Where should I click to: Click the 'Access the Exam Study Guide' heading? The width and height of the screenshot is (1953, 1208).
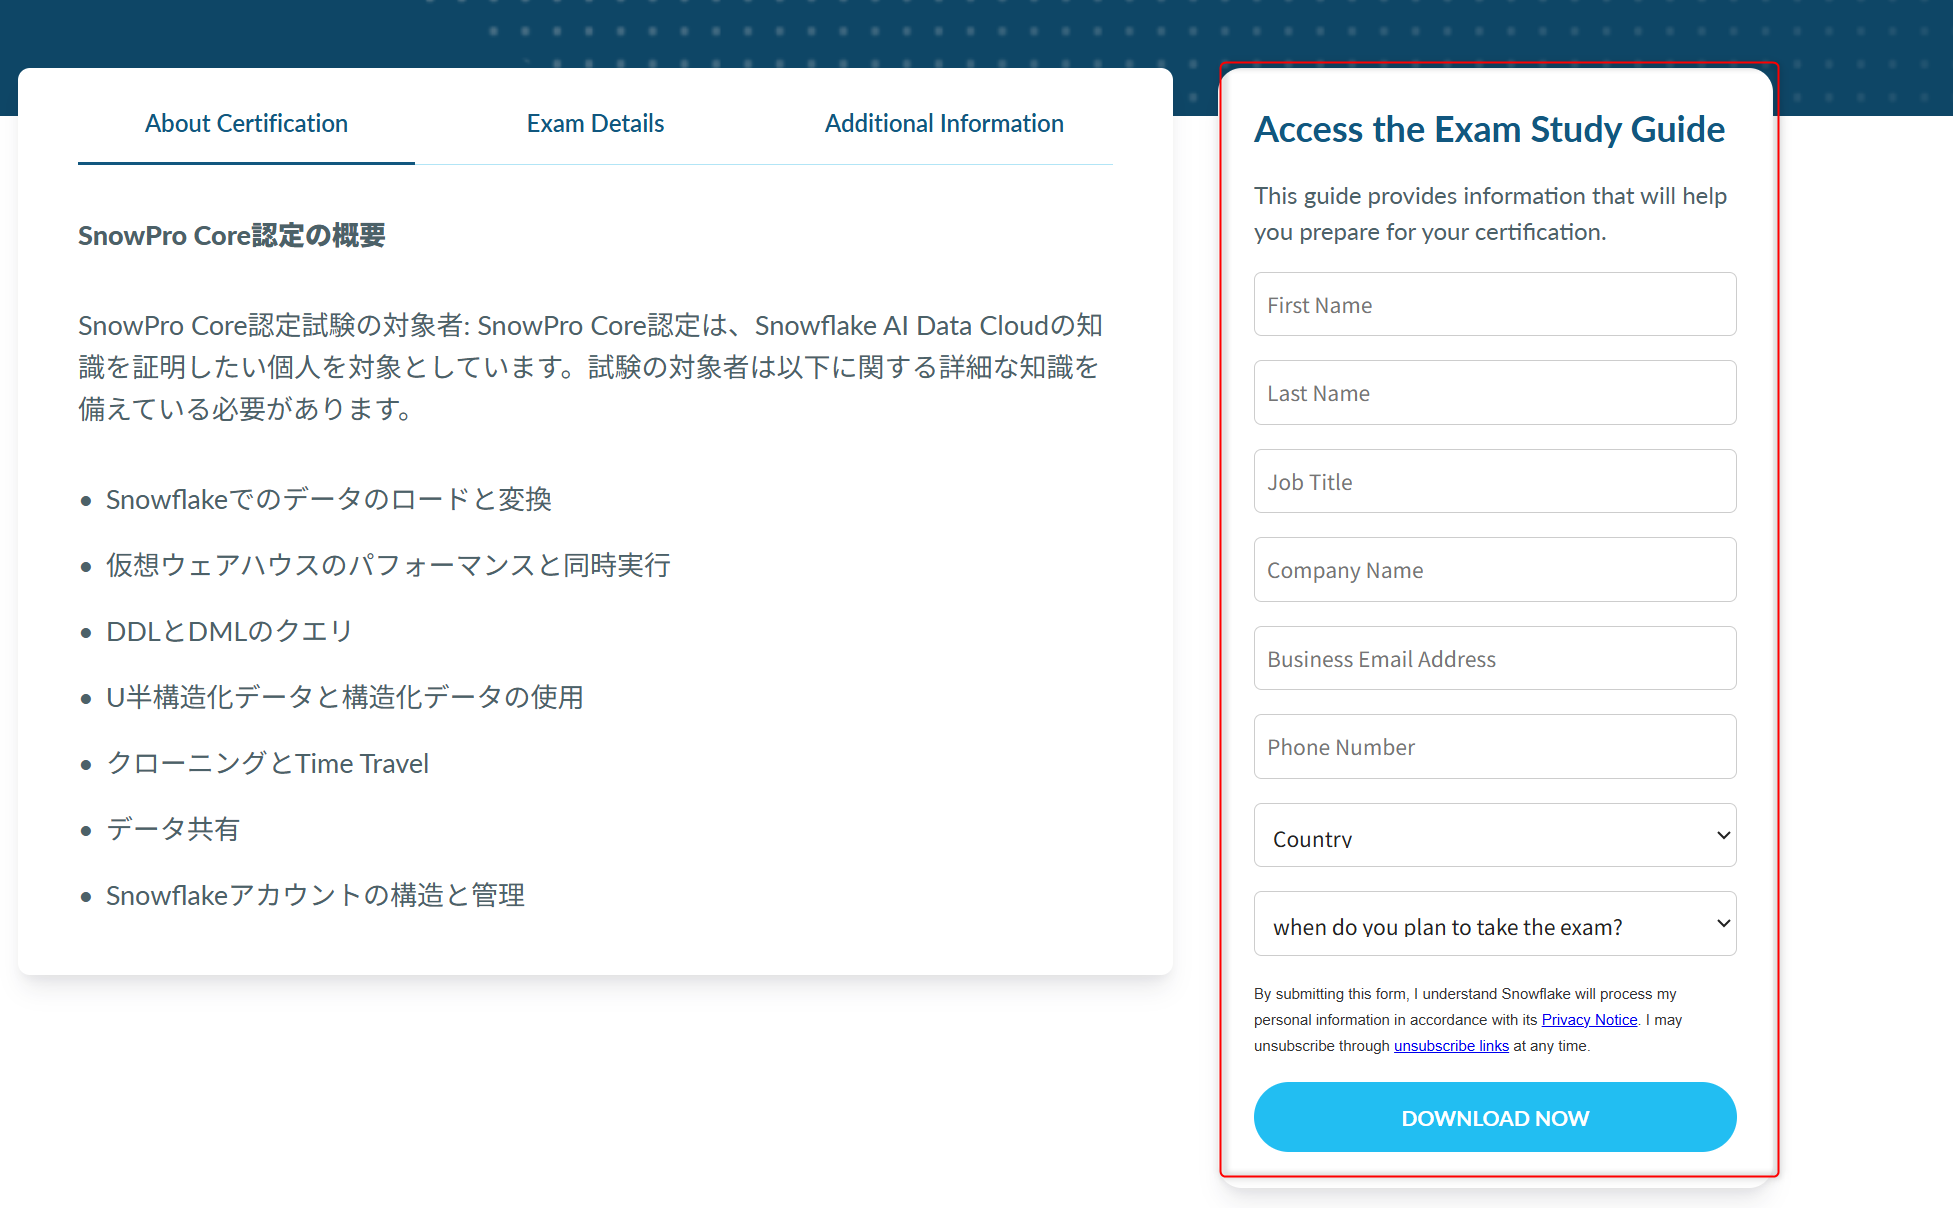tap(1489, 130)
